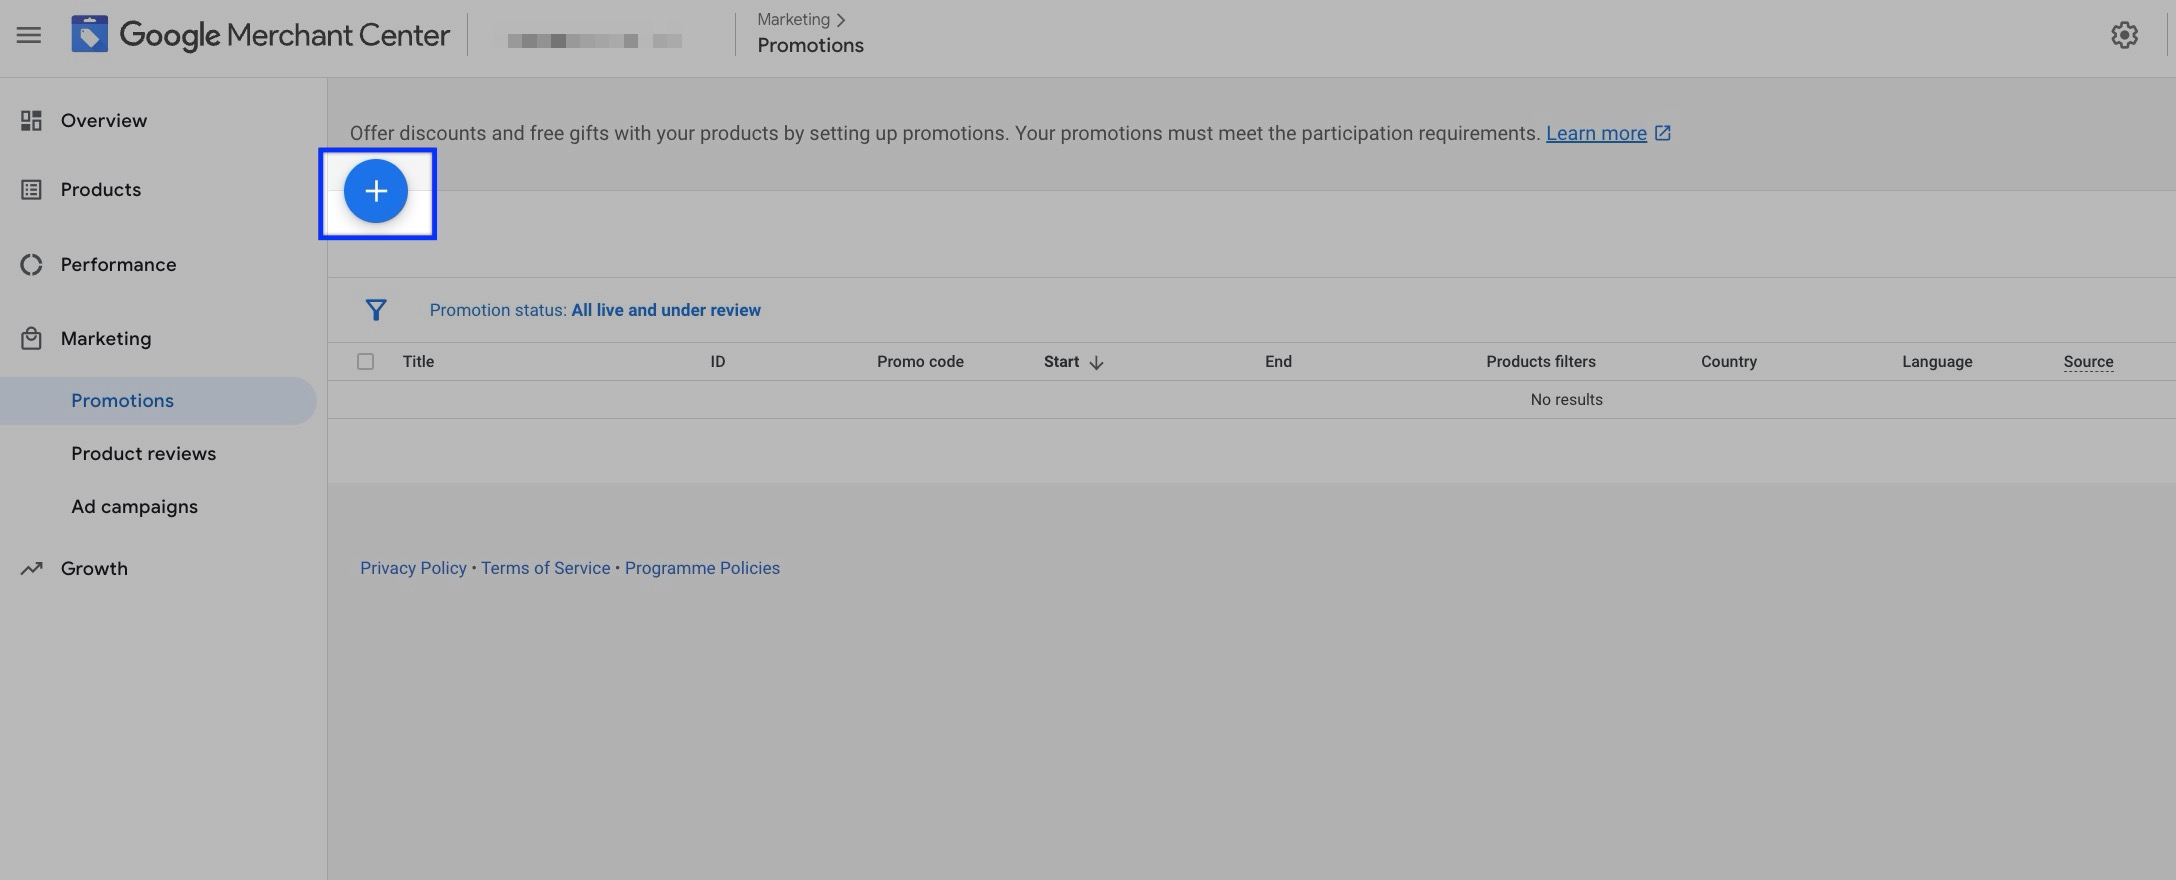
Task: Click the Source column header
Action: [2088, 362]
